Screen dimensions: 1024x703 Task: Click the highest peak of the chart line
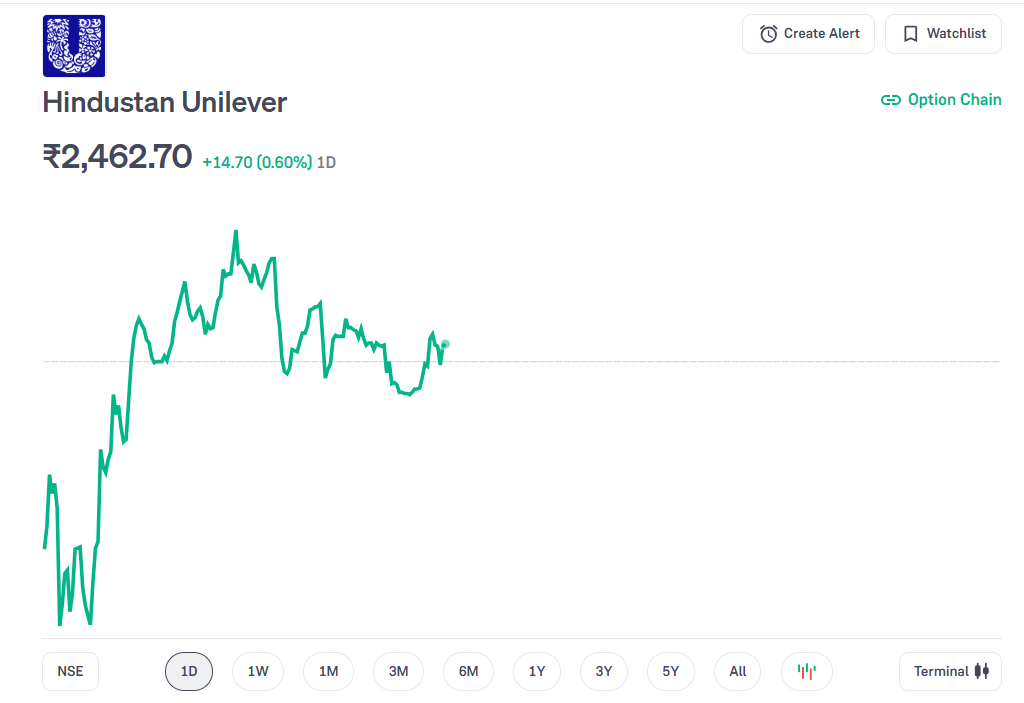tap(235, 232)
